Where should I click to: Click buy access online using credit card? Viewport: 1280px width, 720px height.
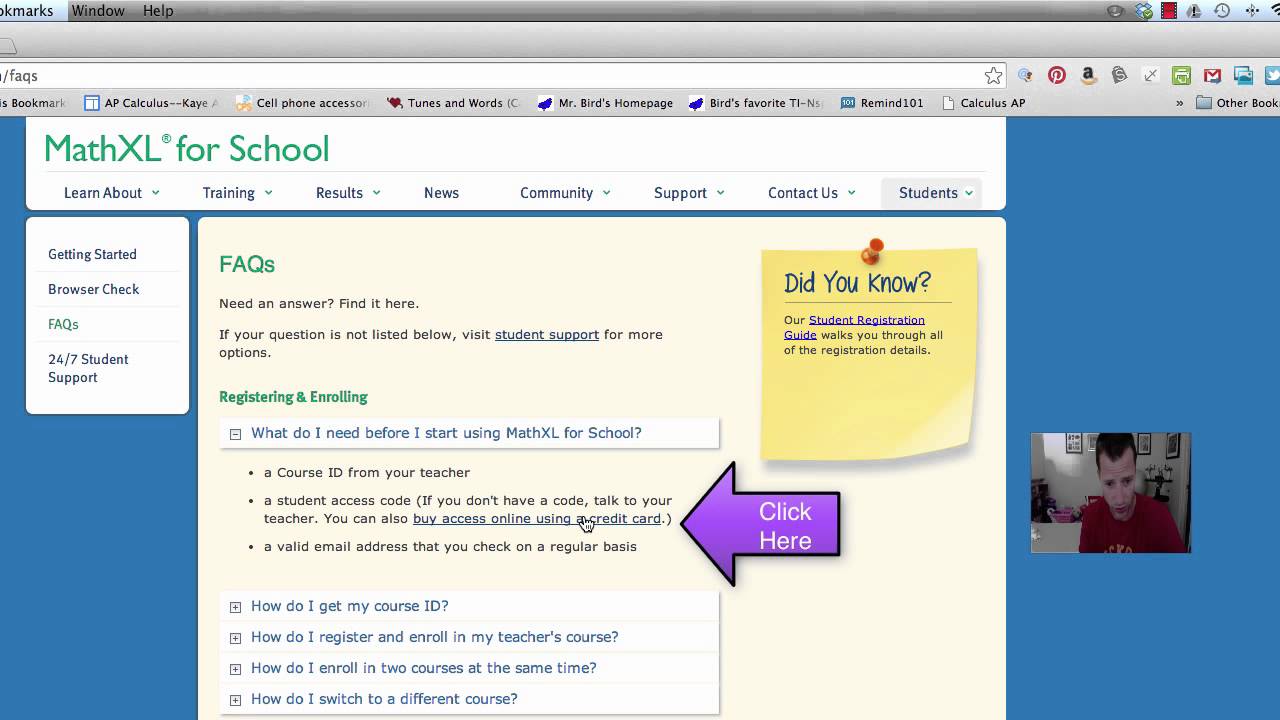click(537, 518)
